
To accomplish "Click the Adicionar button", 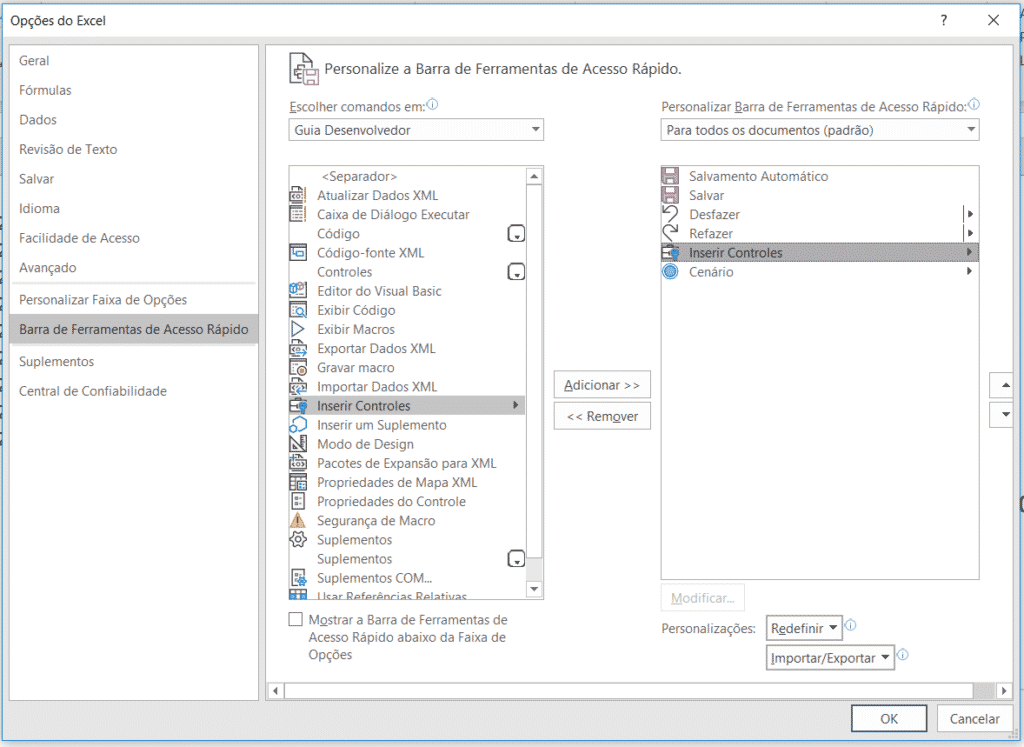I will point(601,384).
